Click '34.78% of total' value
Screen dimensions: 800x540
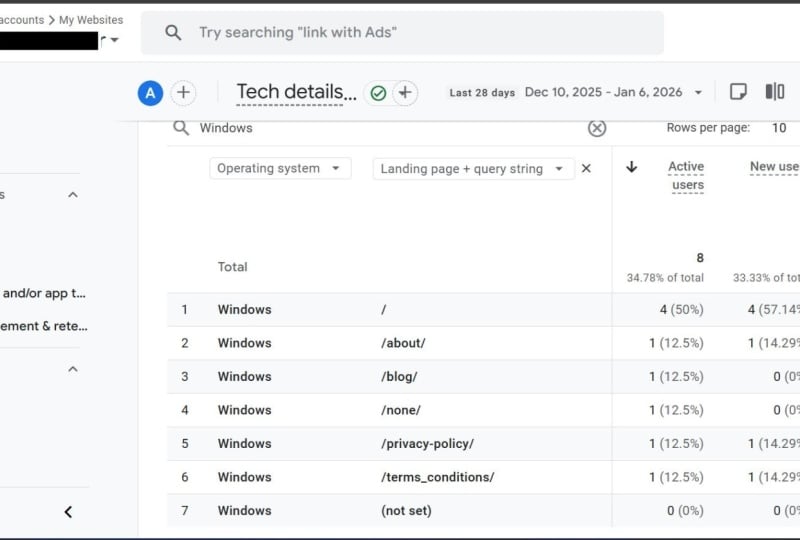[x=665, y=278]
